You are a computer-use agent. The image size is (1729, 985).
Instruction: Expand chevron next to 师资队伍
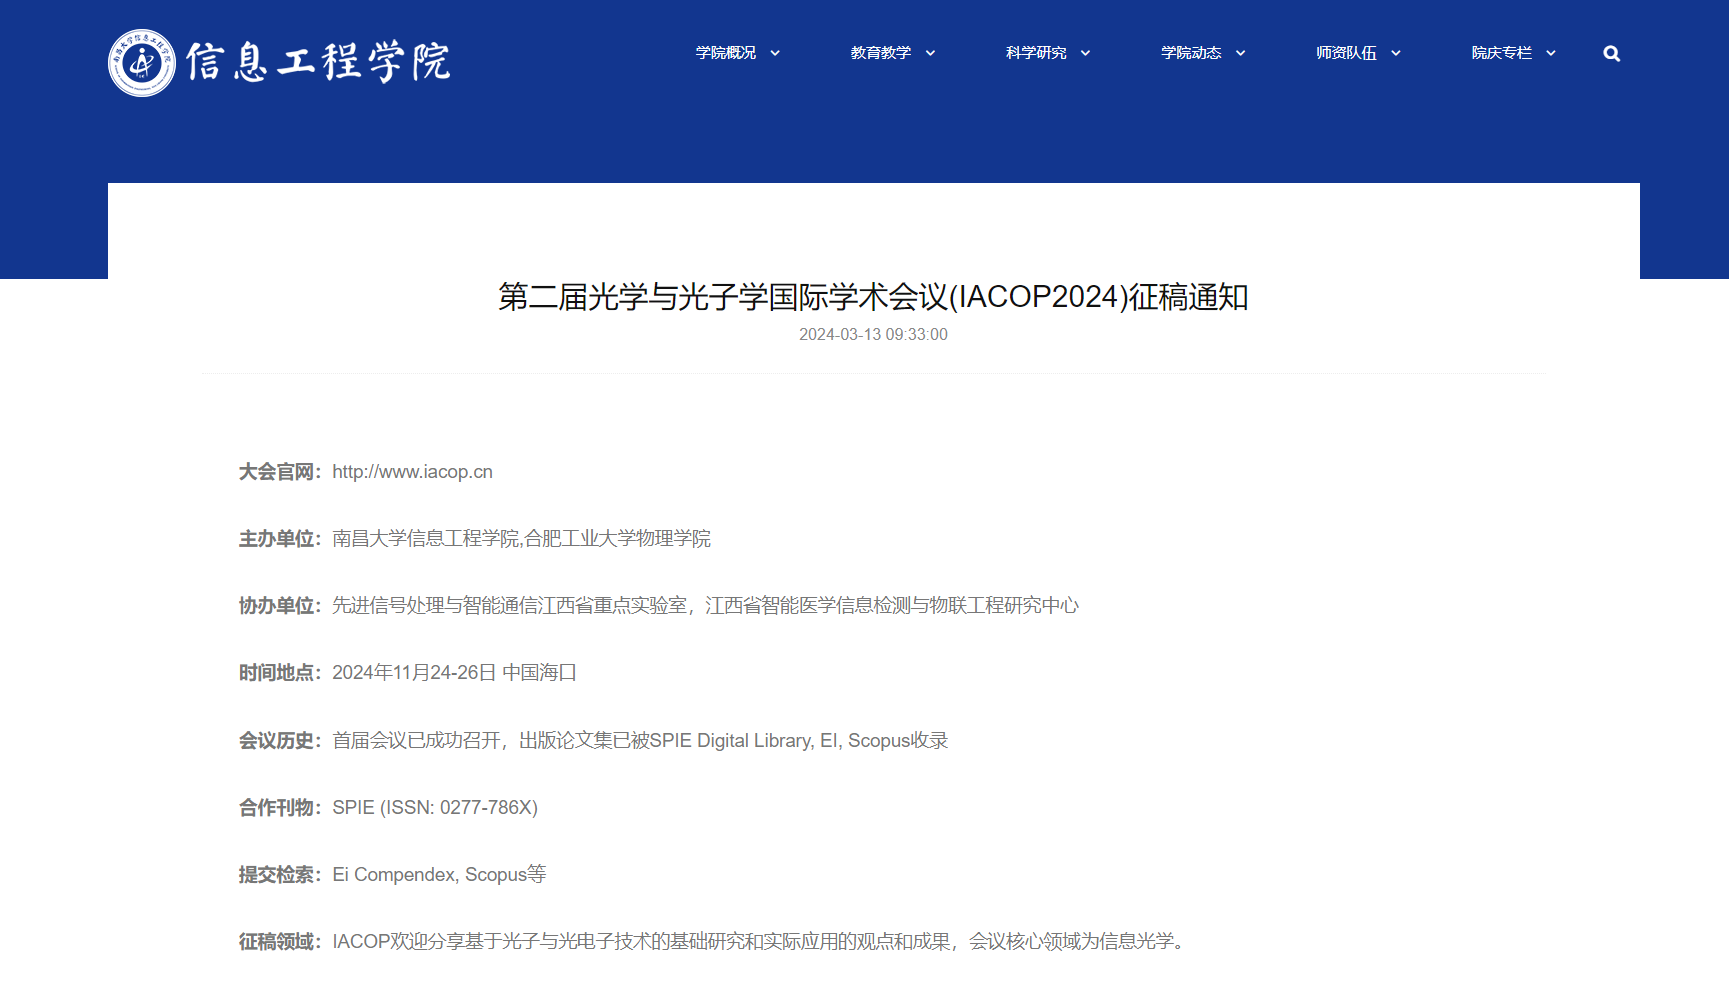(x=1395, y=54)
